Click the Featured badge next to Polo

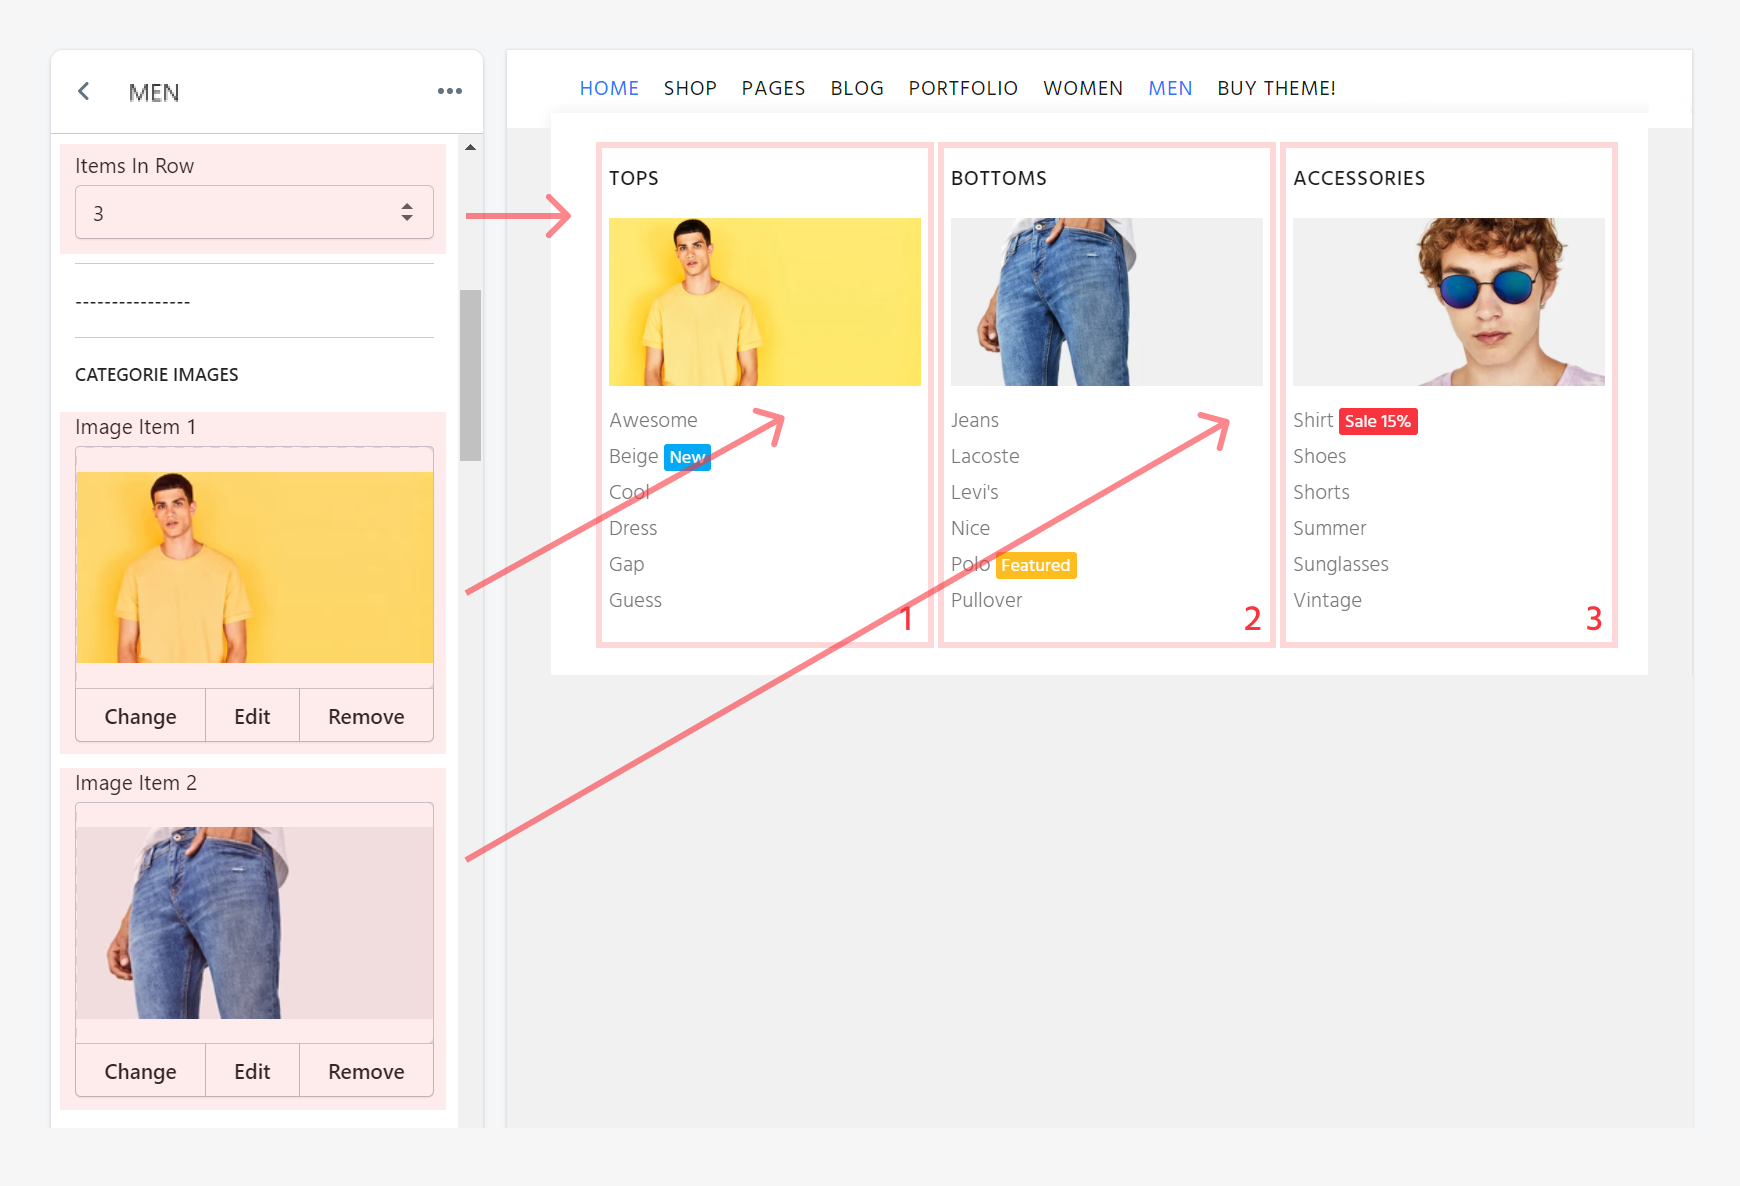point(1035,565)
